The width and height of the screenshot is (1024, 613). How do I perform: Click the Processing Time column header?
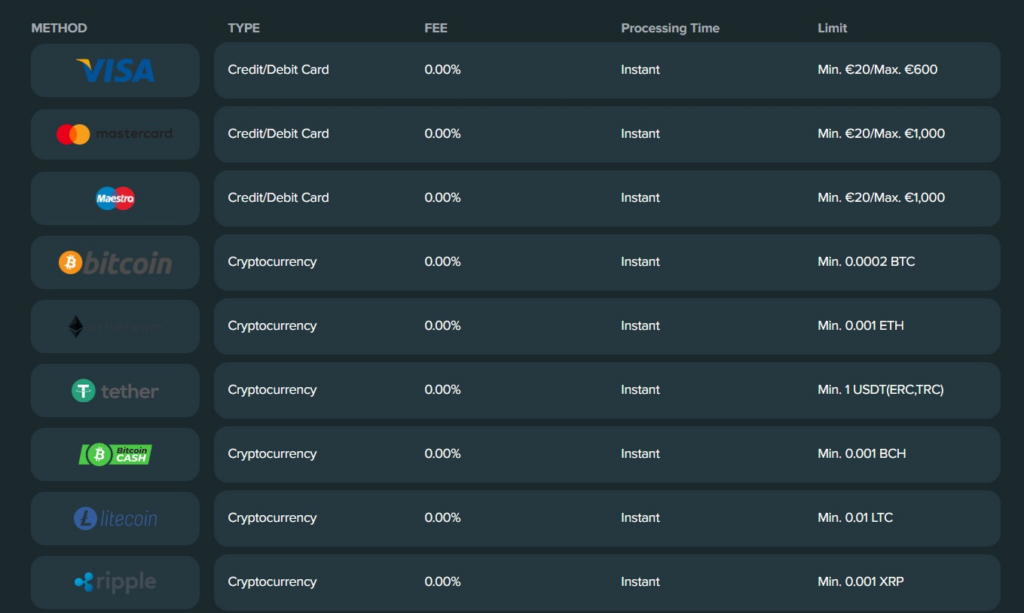click(x=670, y=28)
